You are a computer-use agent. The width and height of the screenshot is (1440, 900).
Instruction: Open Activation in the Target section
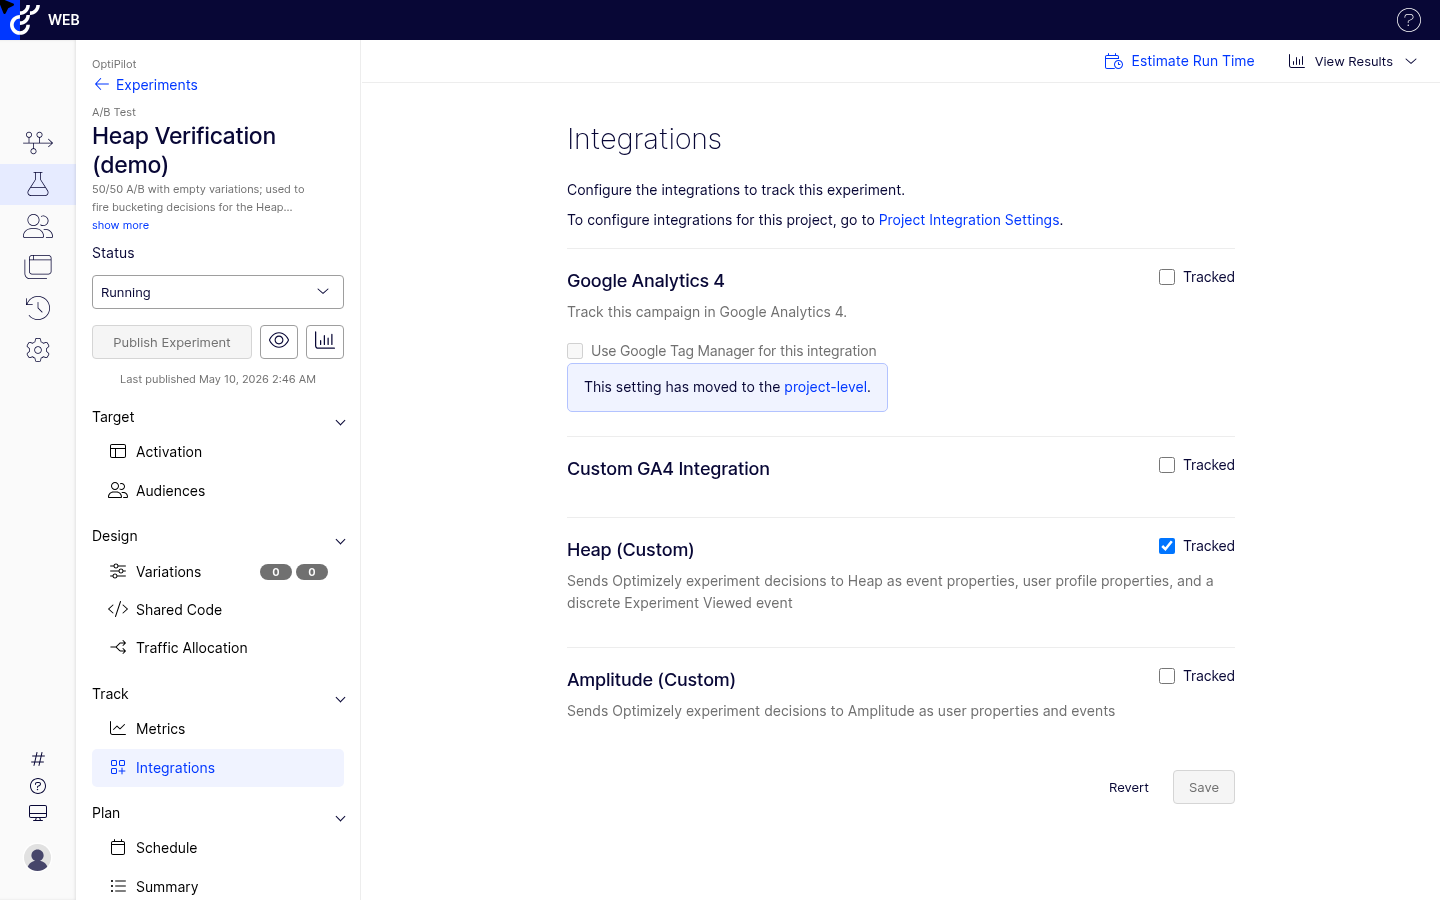tap(218, 452)
